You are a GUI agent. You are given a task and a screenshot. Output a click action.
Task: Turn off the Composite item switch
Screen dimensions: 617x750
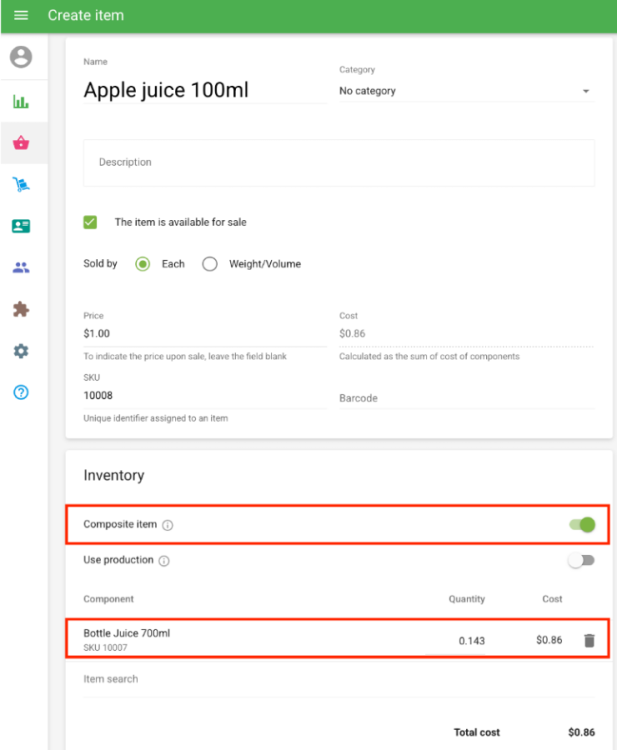582,525
